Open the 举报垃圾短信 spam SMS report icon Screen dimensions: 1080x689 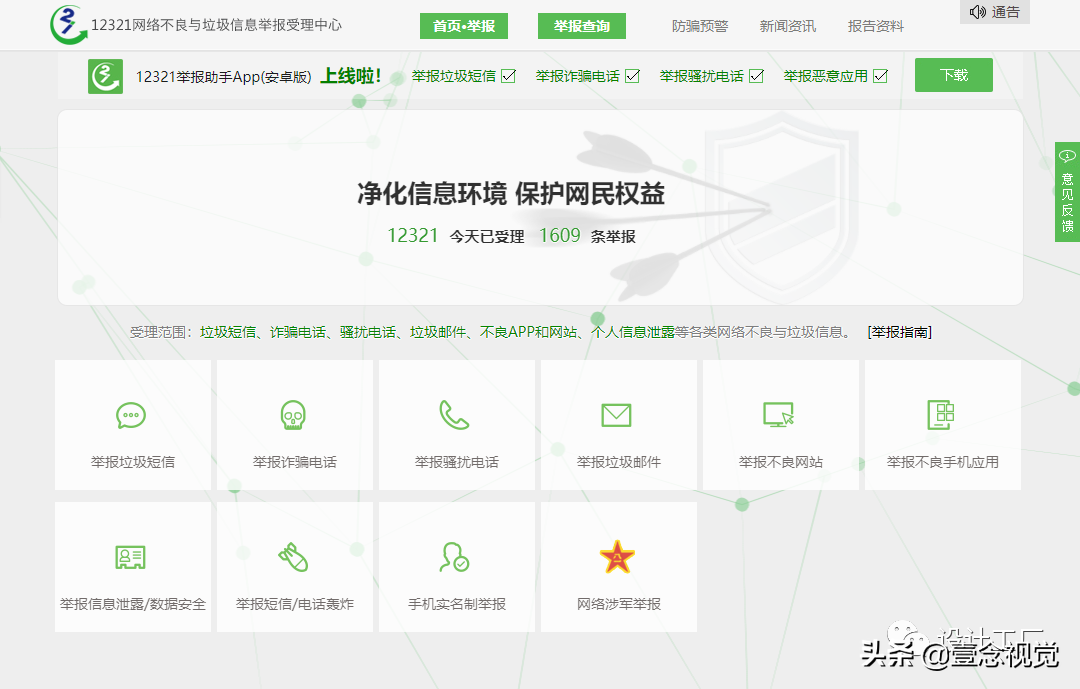point(132,414)
